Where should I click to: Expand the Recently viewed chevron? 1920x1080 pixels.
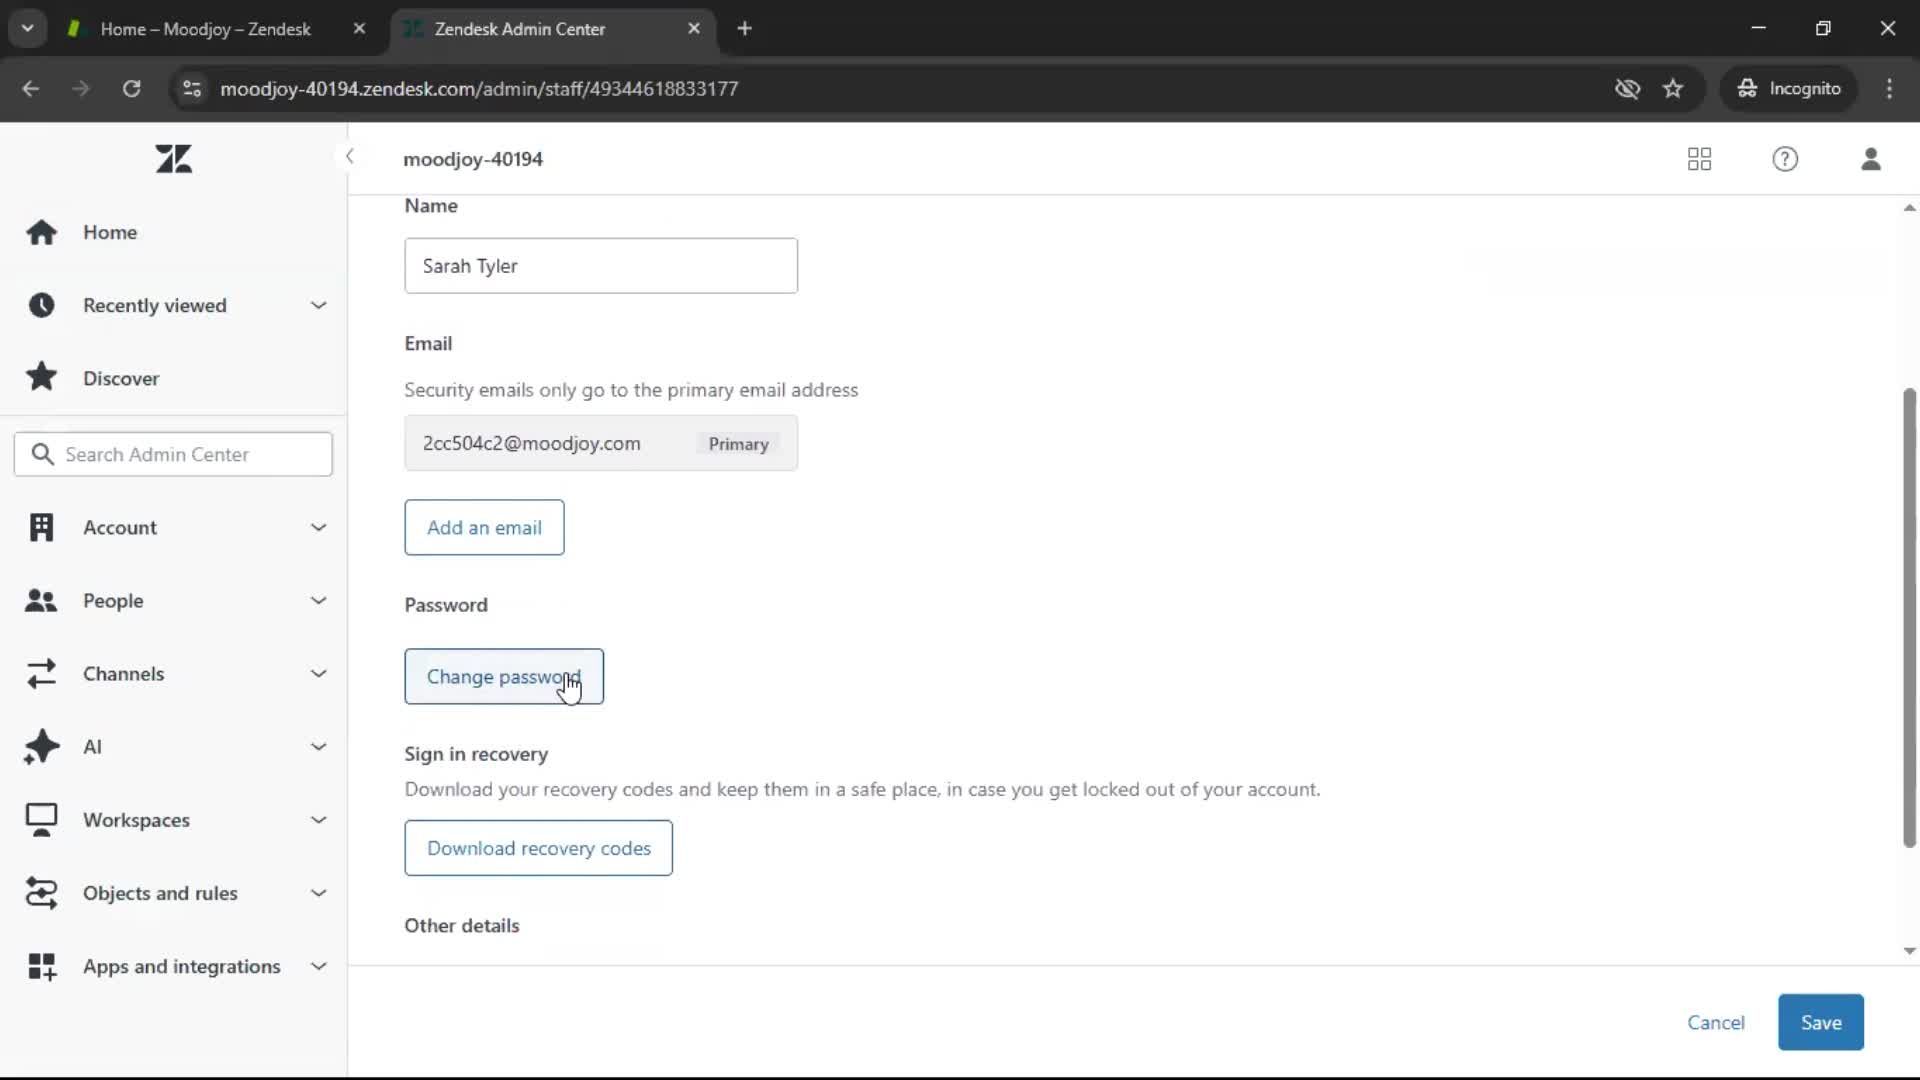(318, 305)
